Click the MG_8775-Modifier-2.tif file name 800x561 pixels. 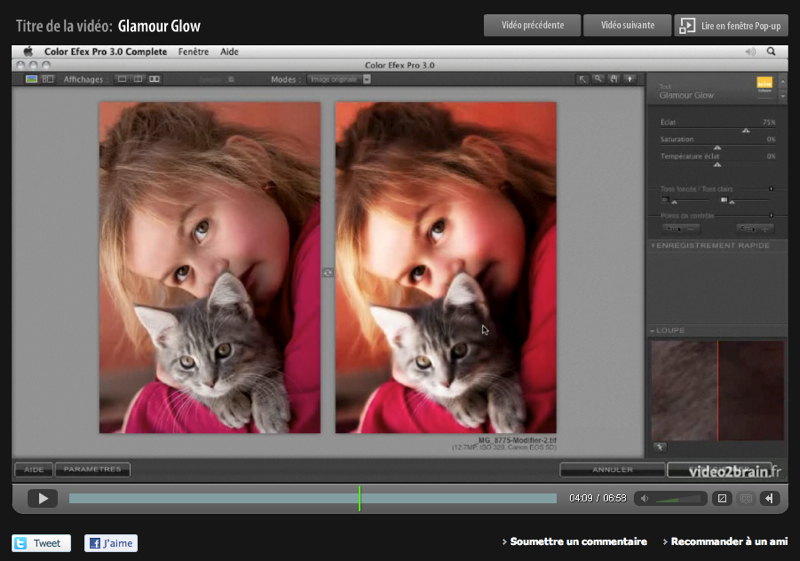(517, 440)
